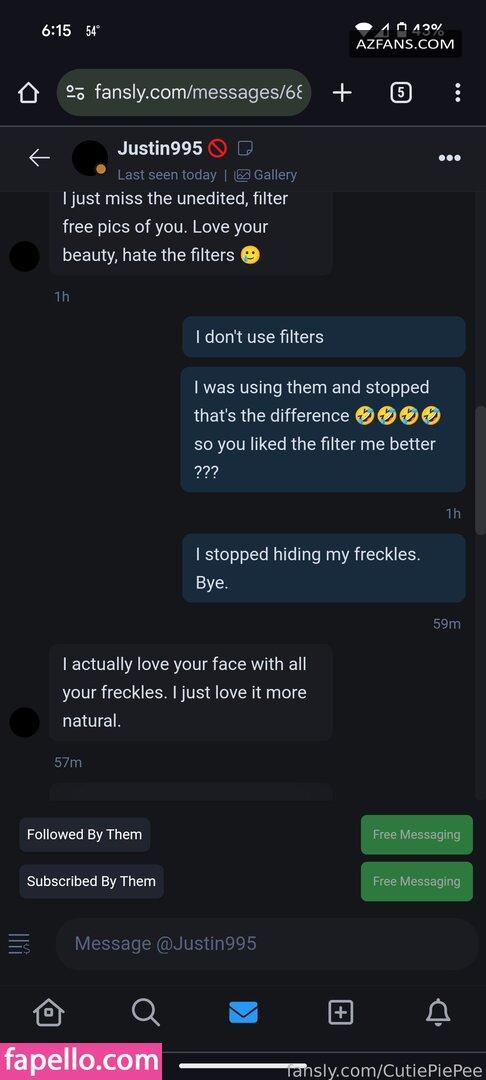This screenshot has height=1080, width=486.
Task: Open conversation options ellipsis menu
Action: [x=450, y=158]
